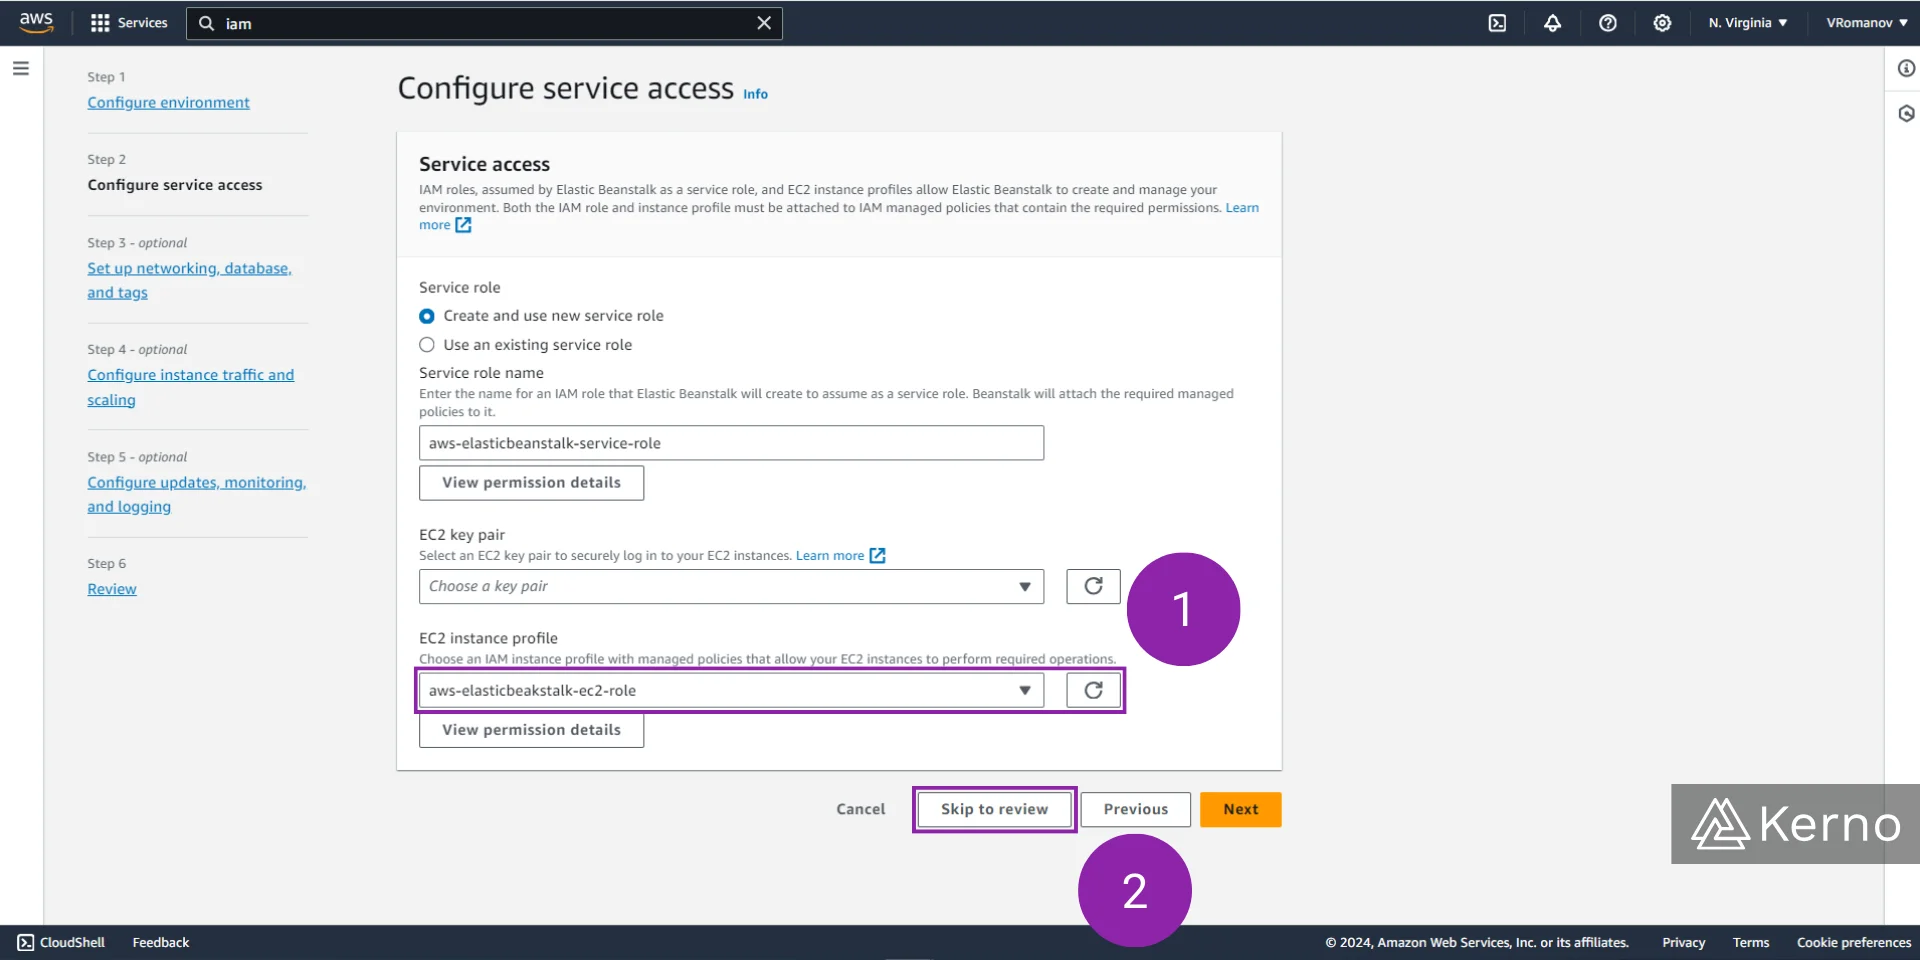Open the hexagon tutorials icon on the right edge
This screenshot has height=960, width=1920.
[x=1906, y=113]
